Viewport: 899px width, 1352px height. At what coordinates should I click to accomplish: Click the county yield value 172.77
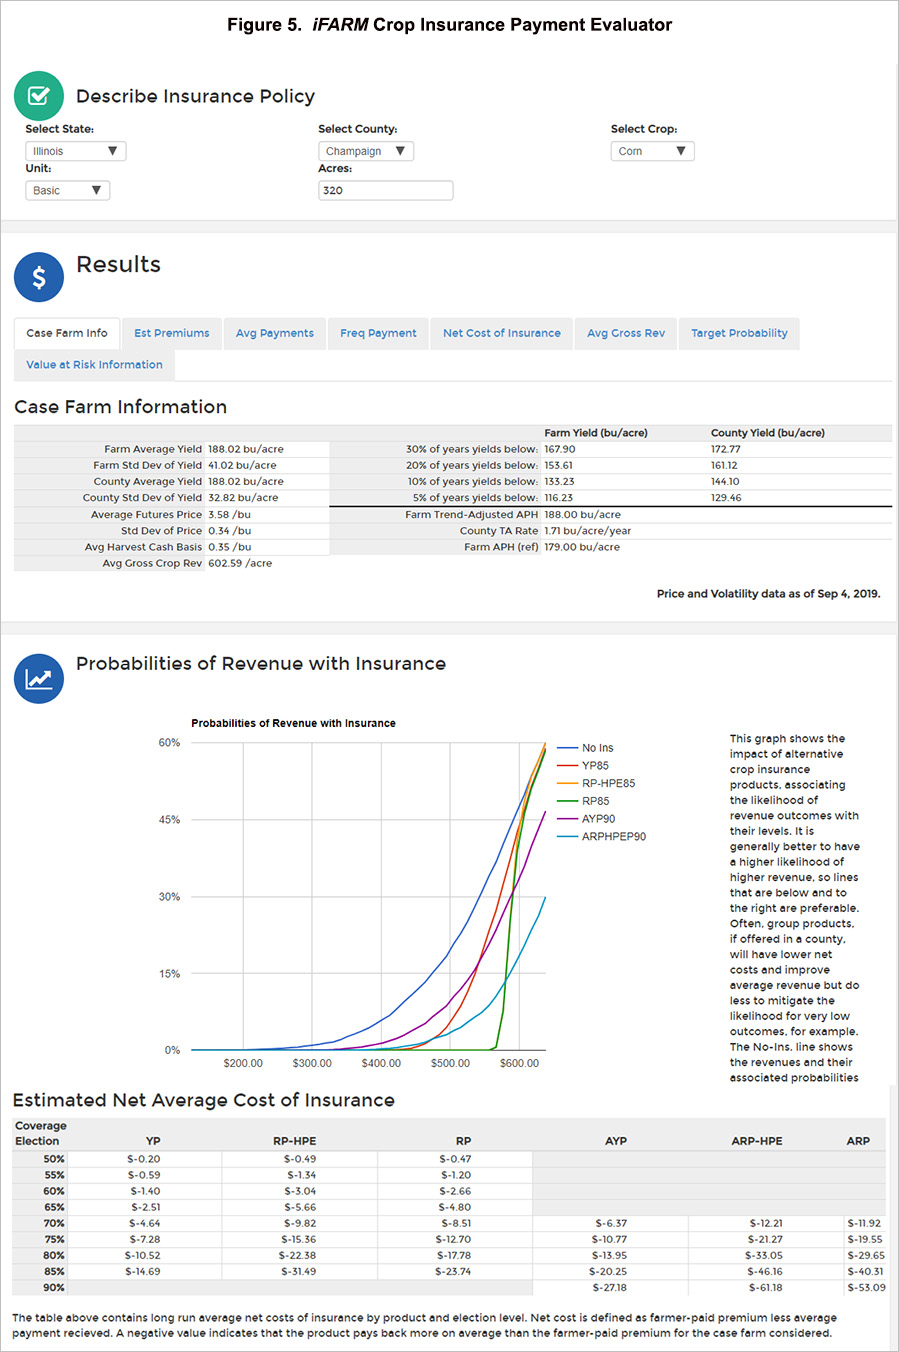tap(726, 449)
